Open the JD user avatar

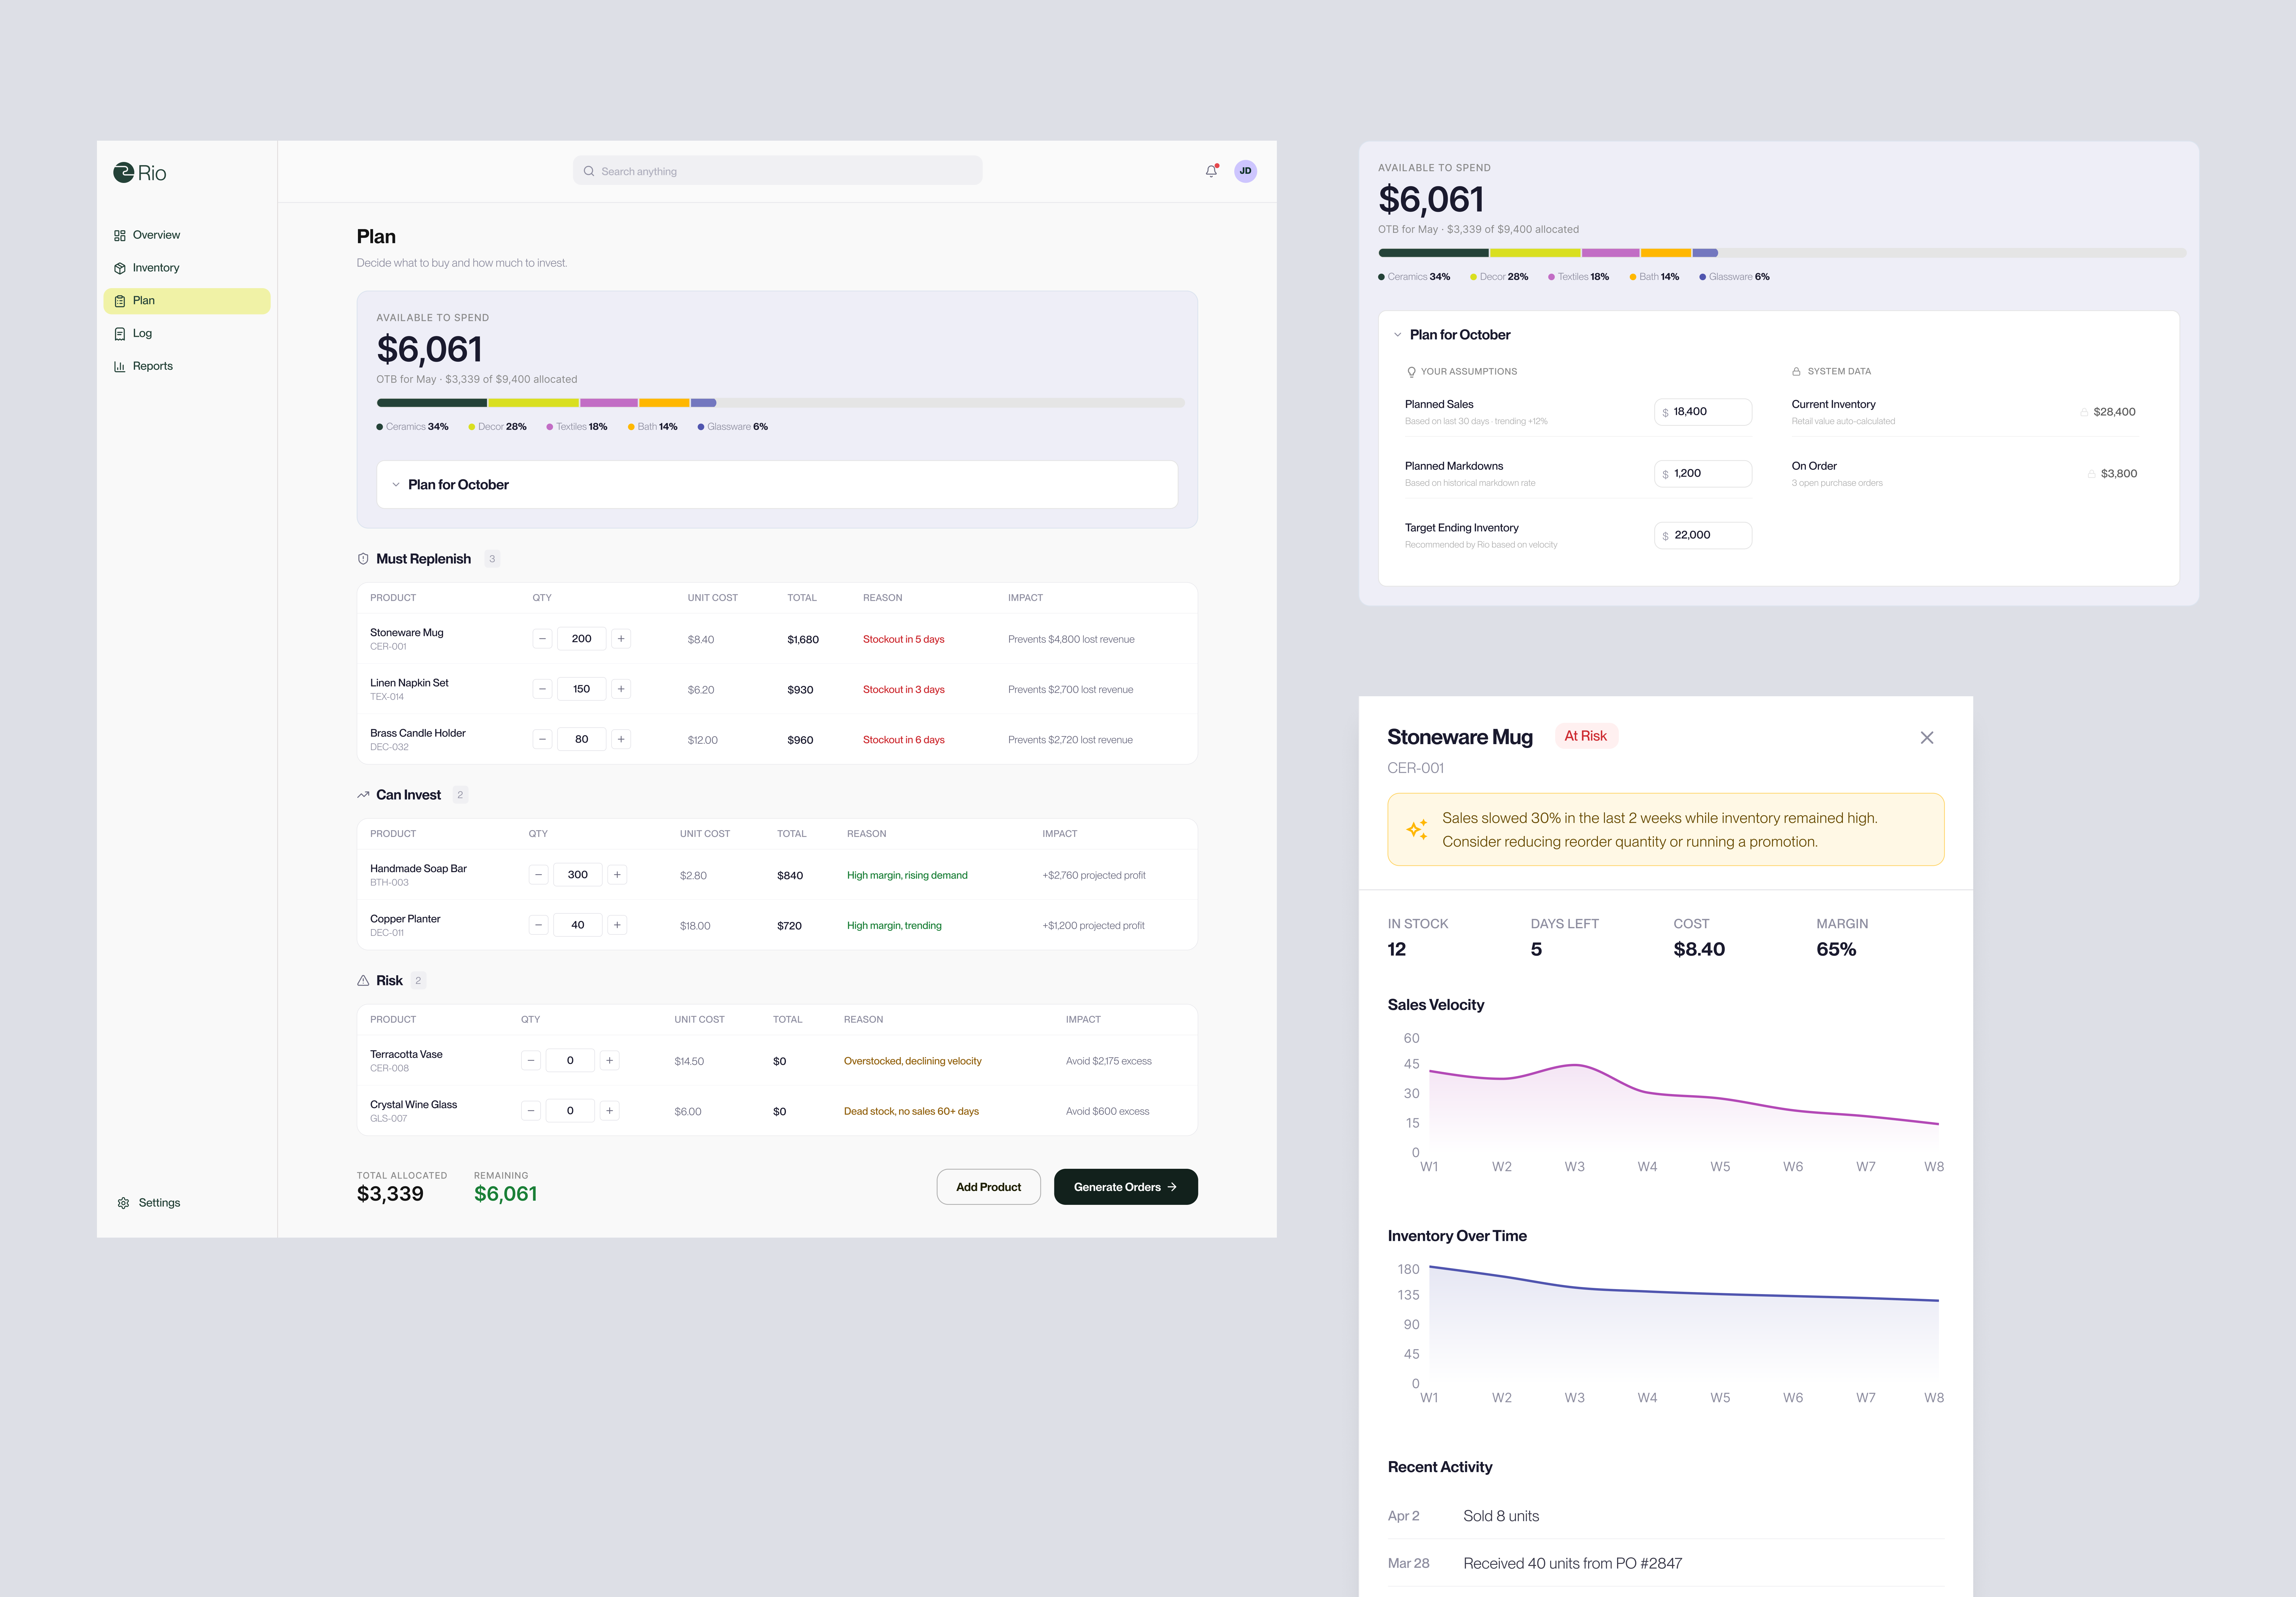pyautogui.click(x=1245, y=171)
